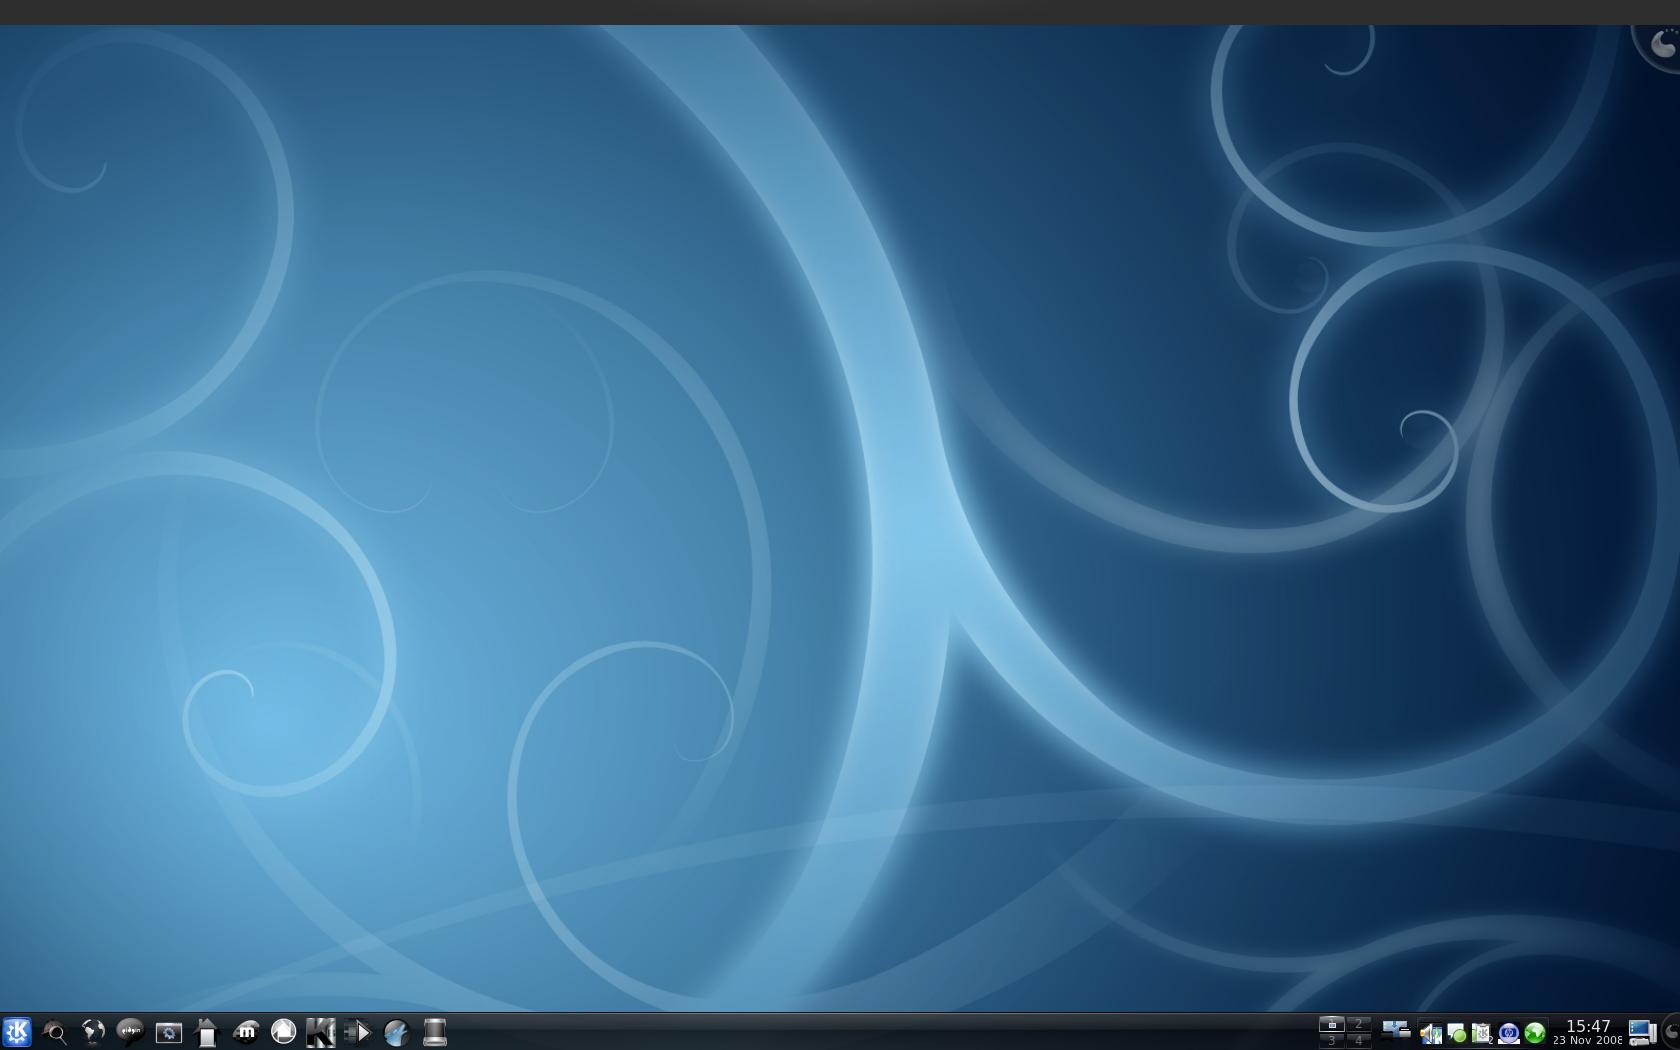
Task: Open the device notifier applet
Action: point(1395,1030)
